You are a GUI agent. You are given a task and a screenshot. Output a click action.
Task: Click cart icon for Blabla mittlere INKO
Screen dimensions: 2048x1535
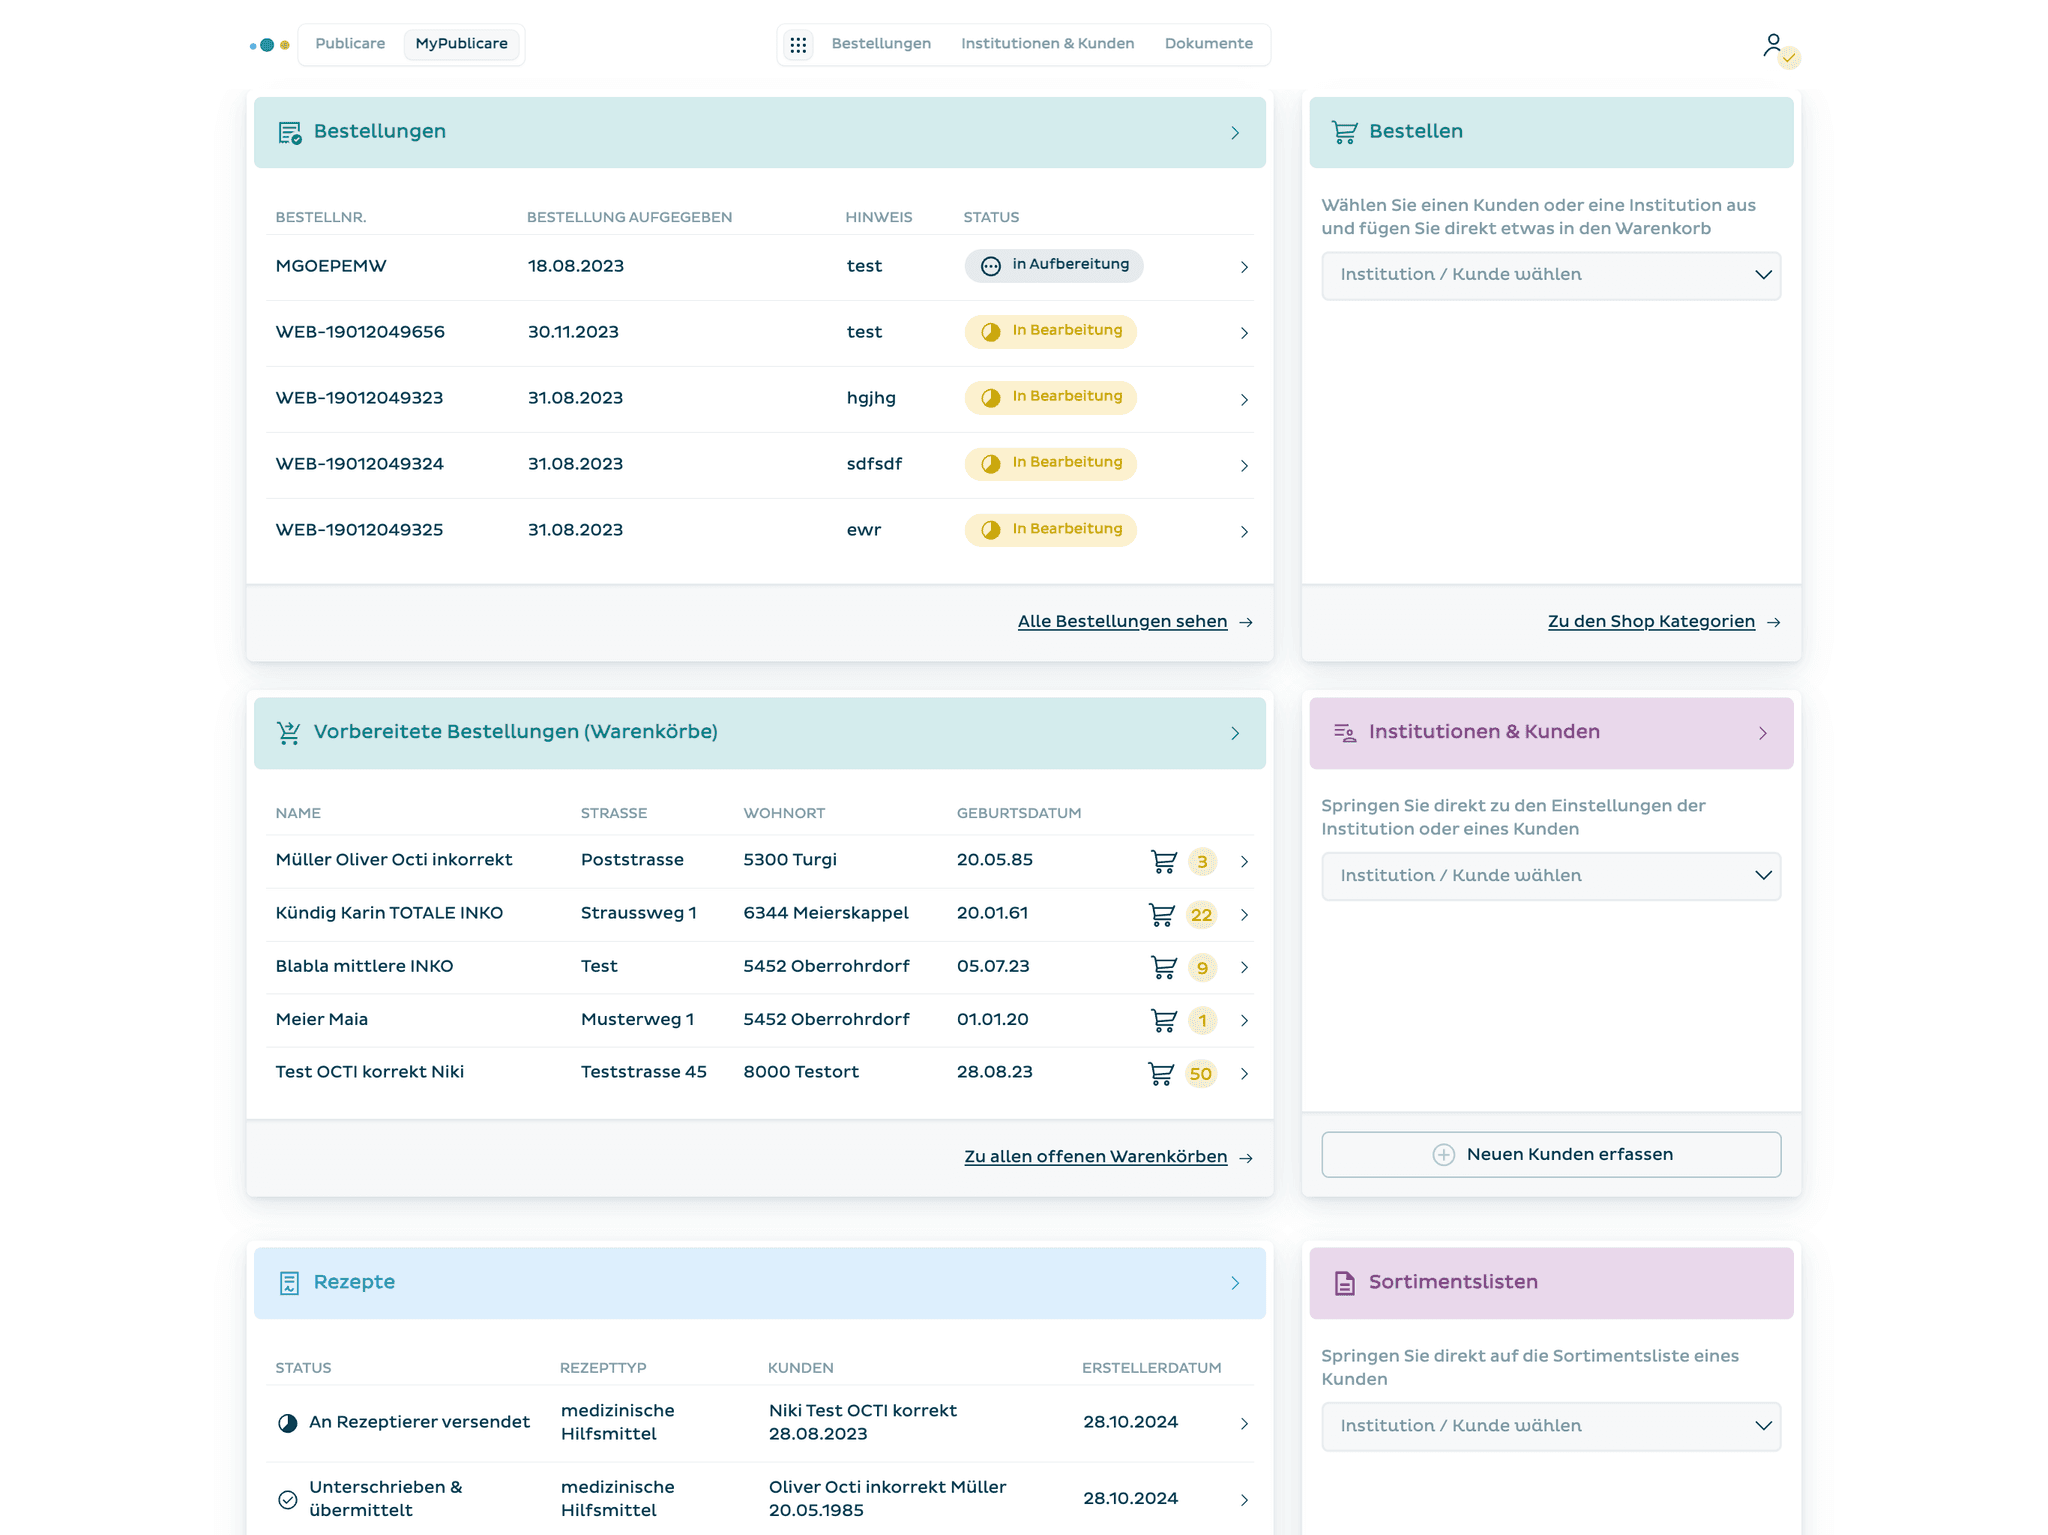click(1164, 967)
